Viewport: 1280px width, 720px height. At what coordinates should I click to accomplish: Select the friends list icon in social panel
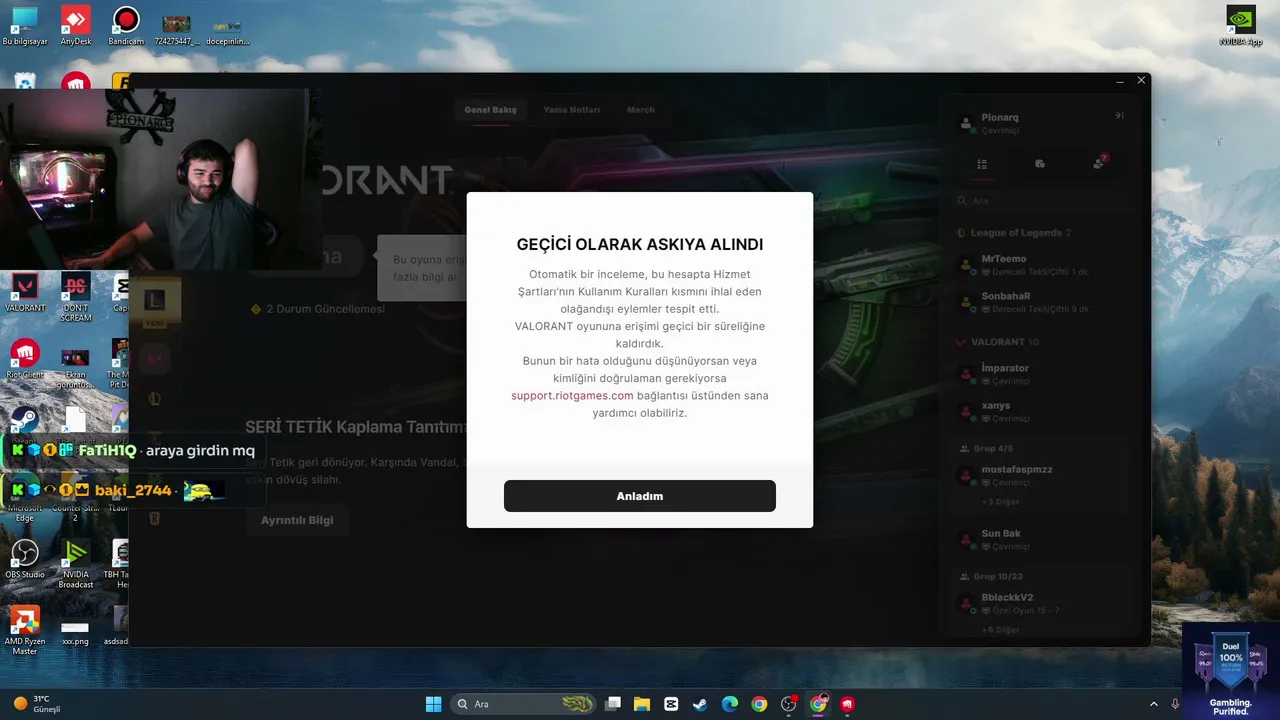[x=982, y=164]
